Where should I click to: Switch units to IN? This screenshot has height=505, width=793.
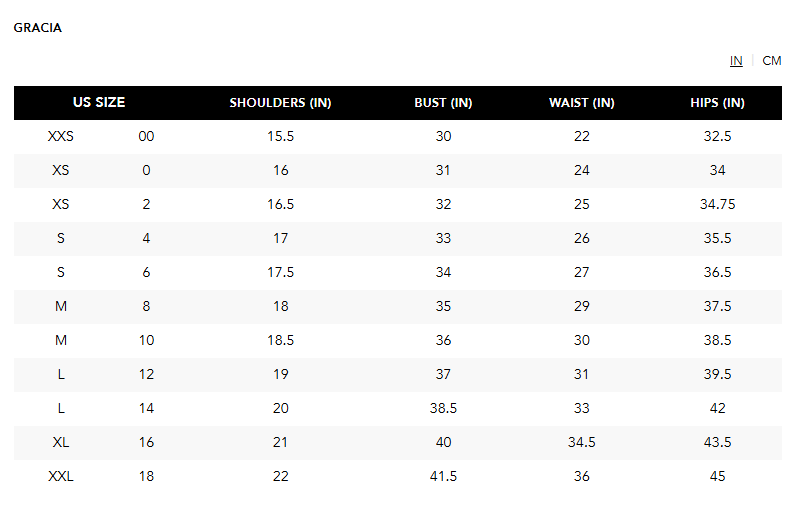[x=736, y=61]
